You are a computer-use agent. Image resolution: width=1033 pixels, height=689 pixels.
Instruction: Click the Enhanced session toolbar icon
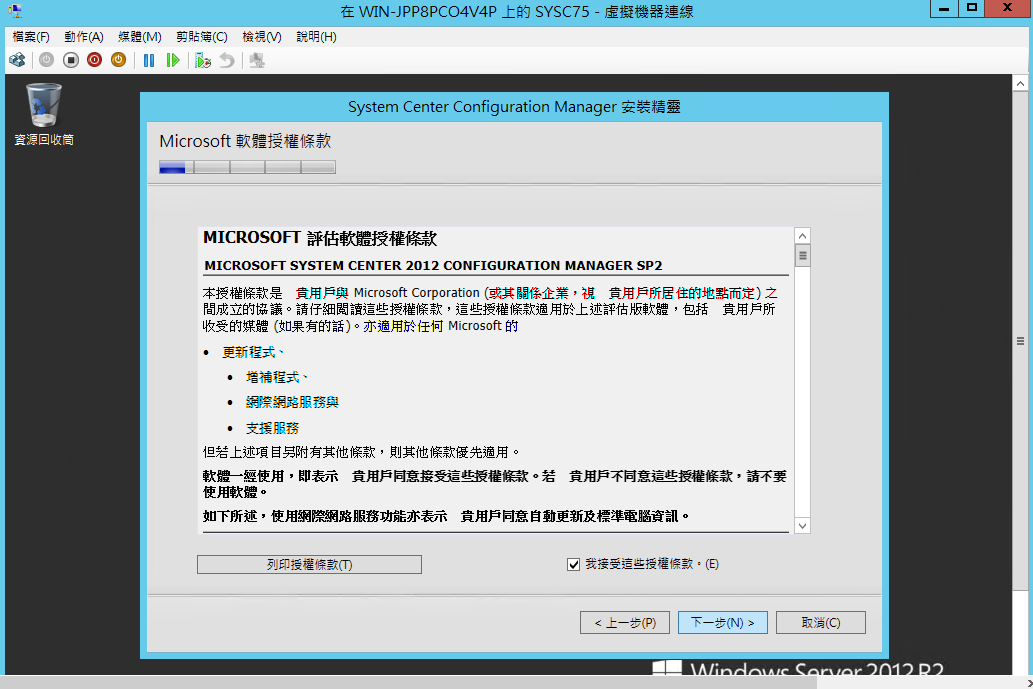(x=257, y=61)
